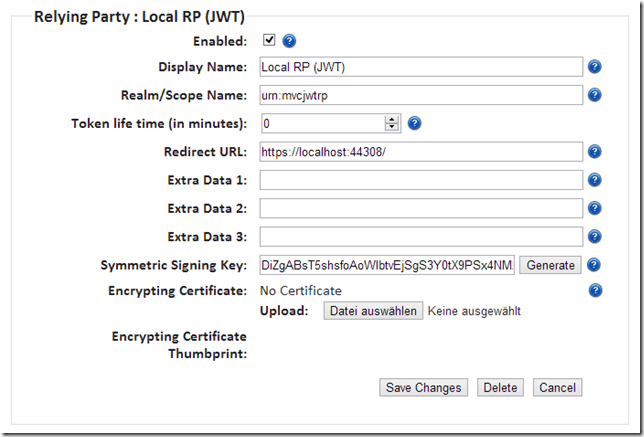Click Generate to create signing key
644x437 pixels.
550,265
